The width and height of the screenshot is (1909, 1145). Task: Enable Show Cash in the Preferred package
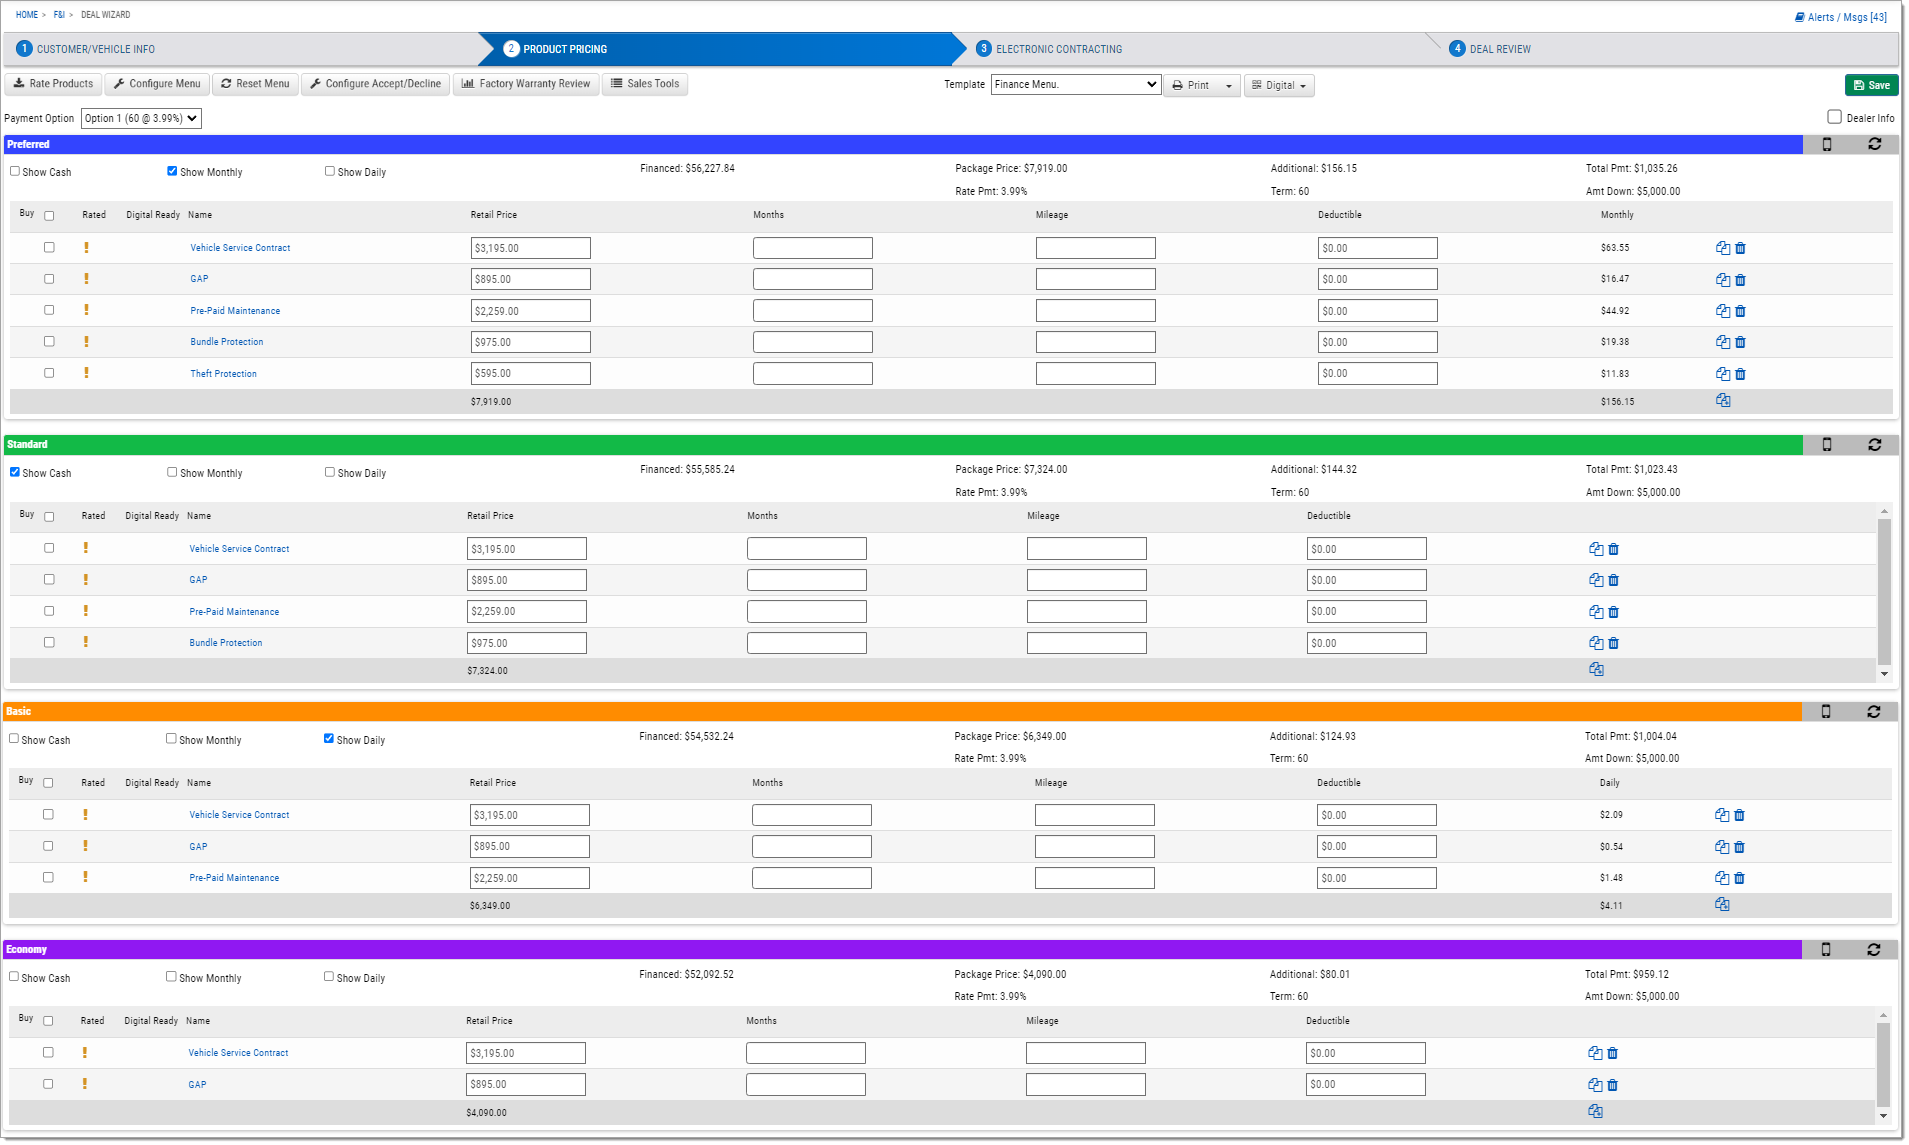point(15,171)
